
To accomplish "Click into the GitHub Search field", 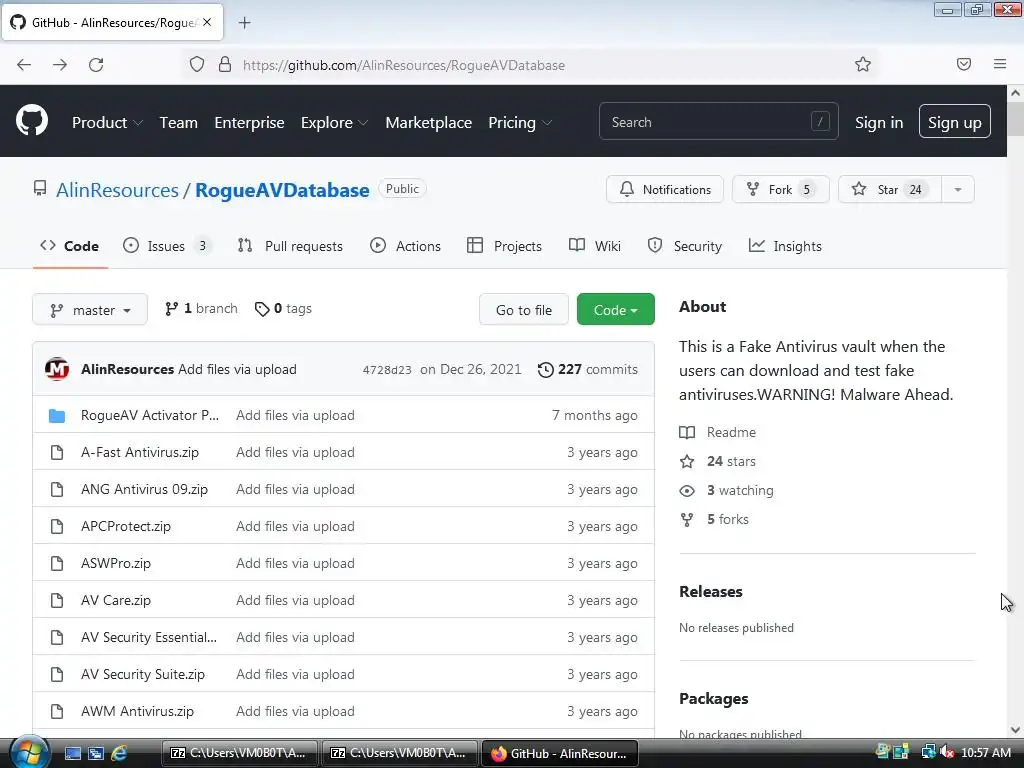I will click(718, 121).
